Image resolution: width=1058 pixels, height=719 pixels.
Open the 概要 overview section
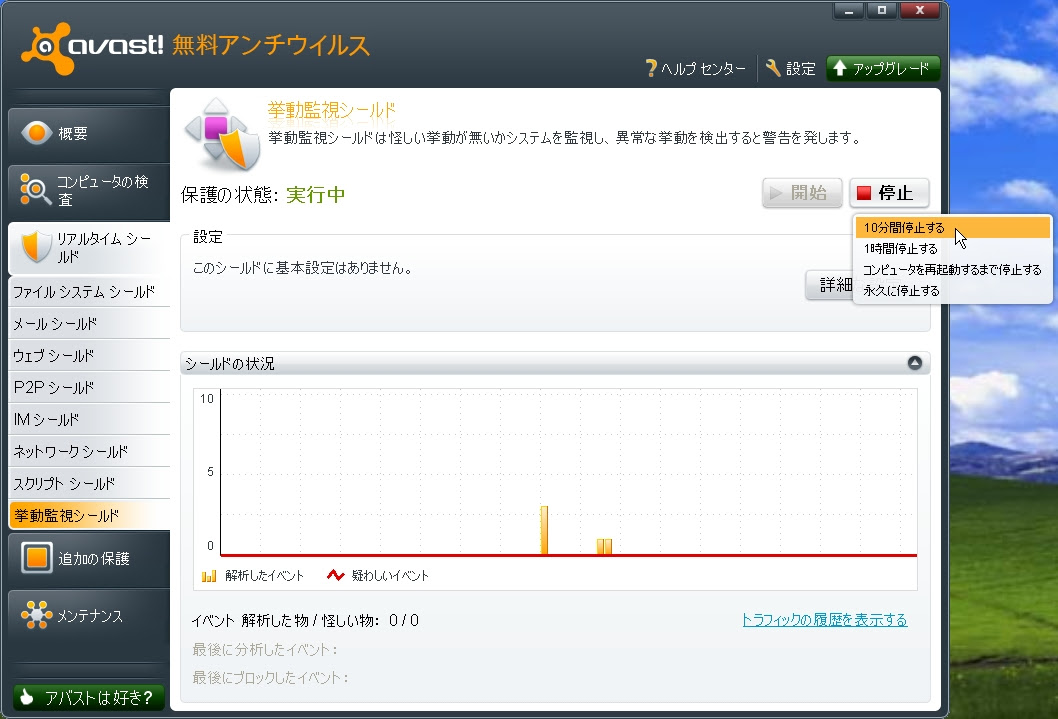point(89,133)
